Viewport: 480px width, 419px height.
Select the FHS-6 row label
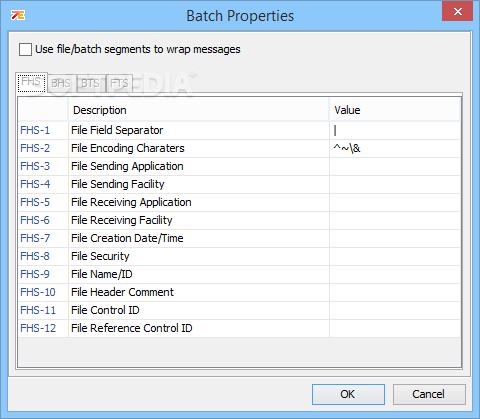35,220
